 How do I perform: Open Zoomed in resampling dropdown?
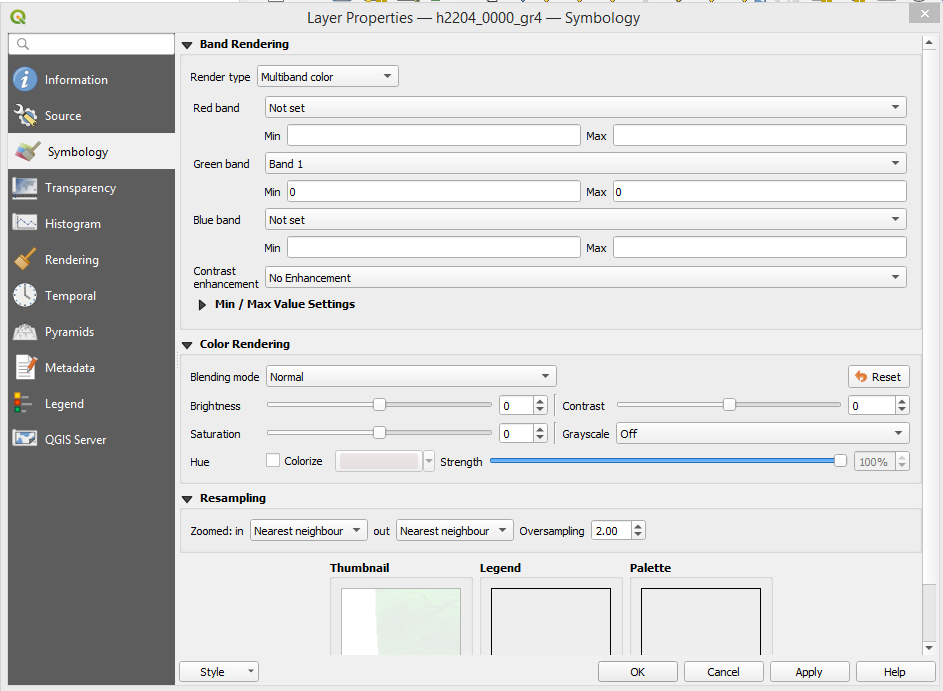pyautogui.click(x=309, y=530)
